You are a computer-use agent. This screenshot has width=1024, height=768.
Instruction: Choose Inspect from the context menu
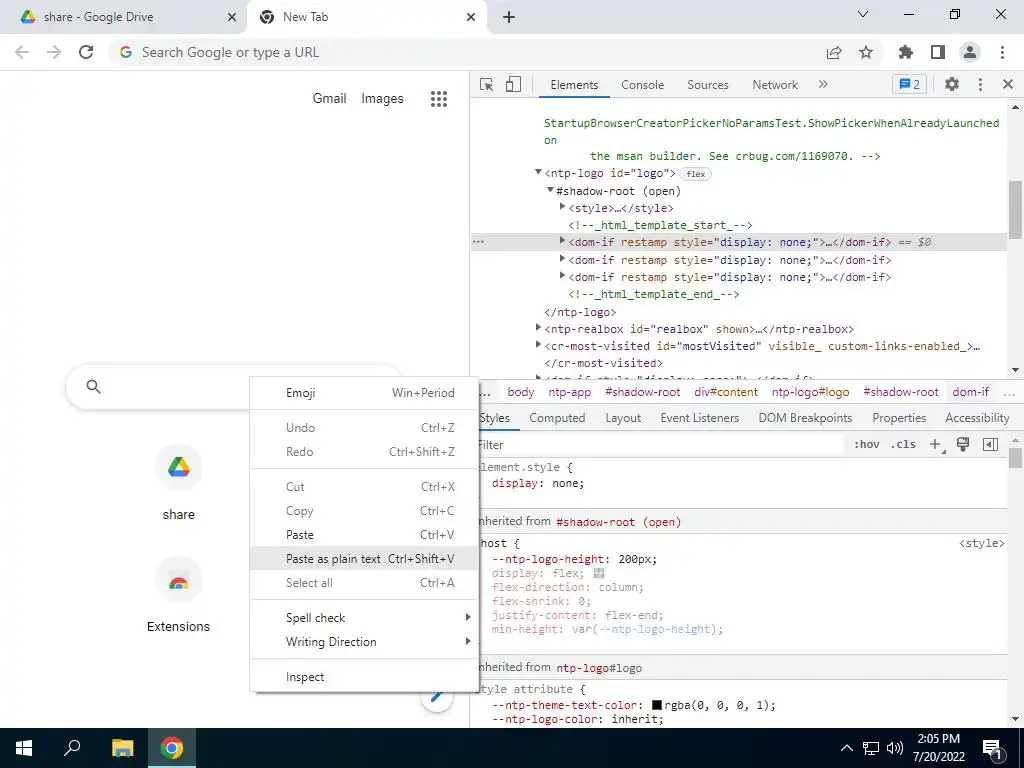tap(364, 677)
